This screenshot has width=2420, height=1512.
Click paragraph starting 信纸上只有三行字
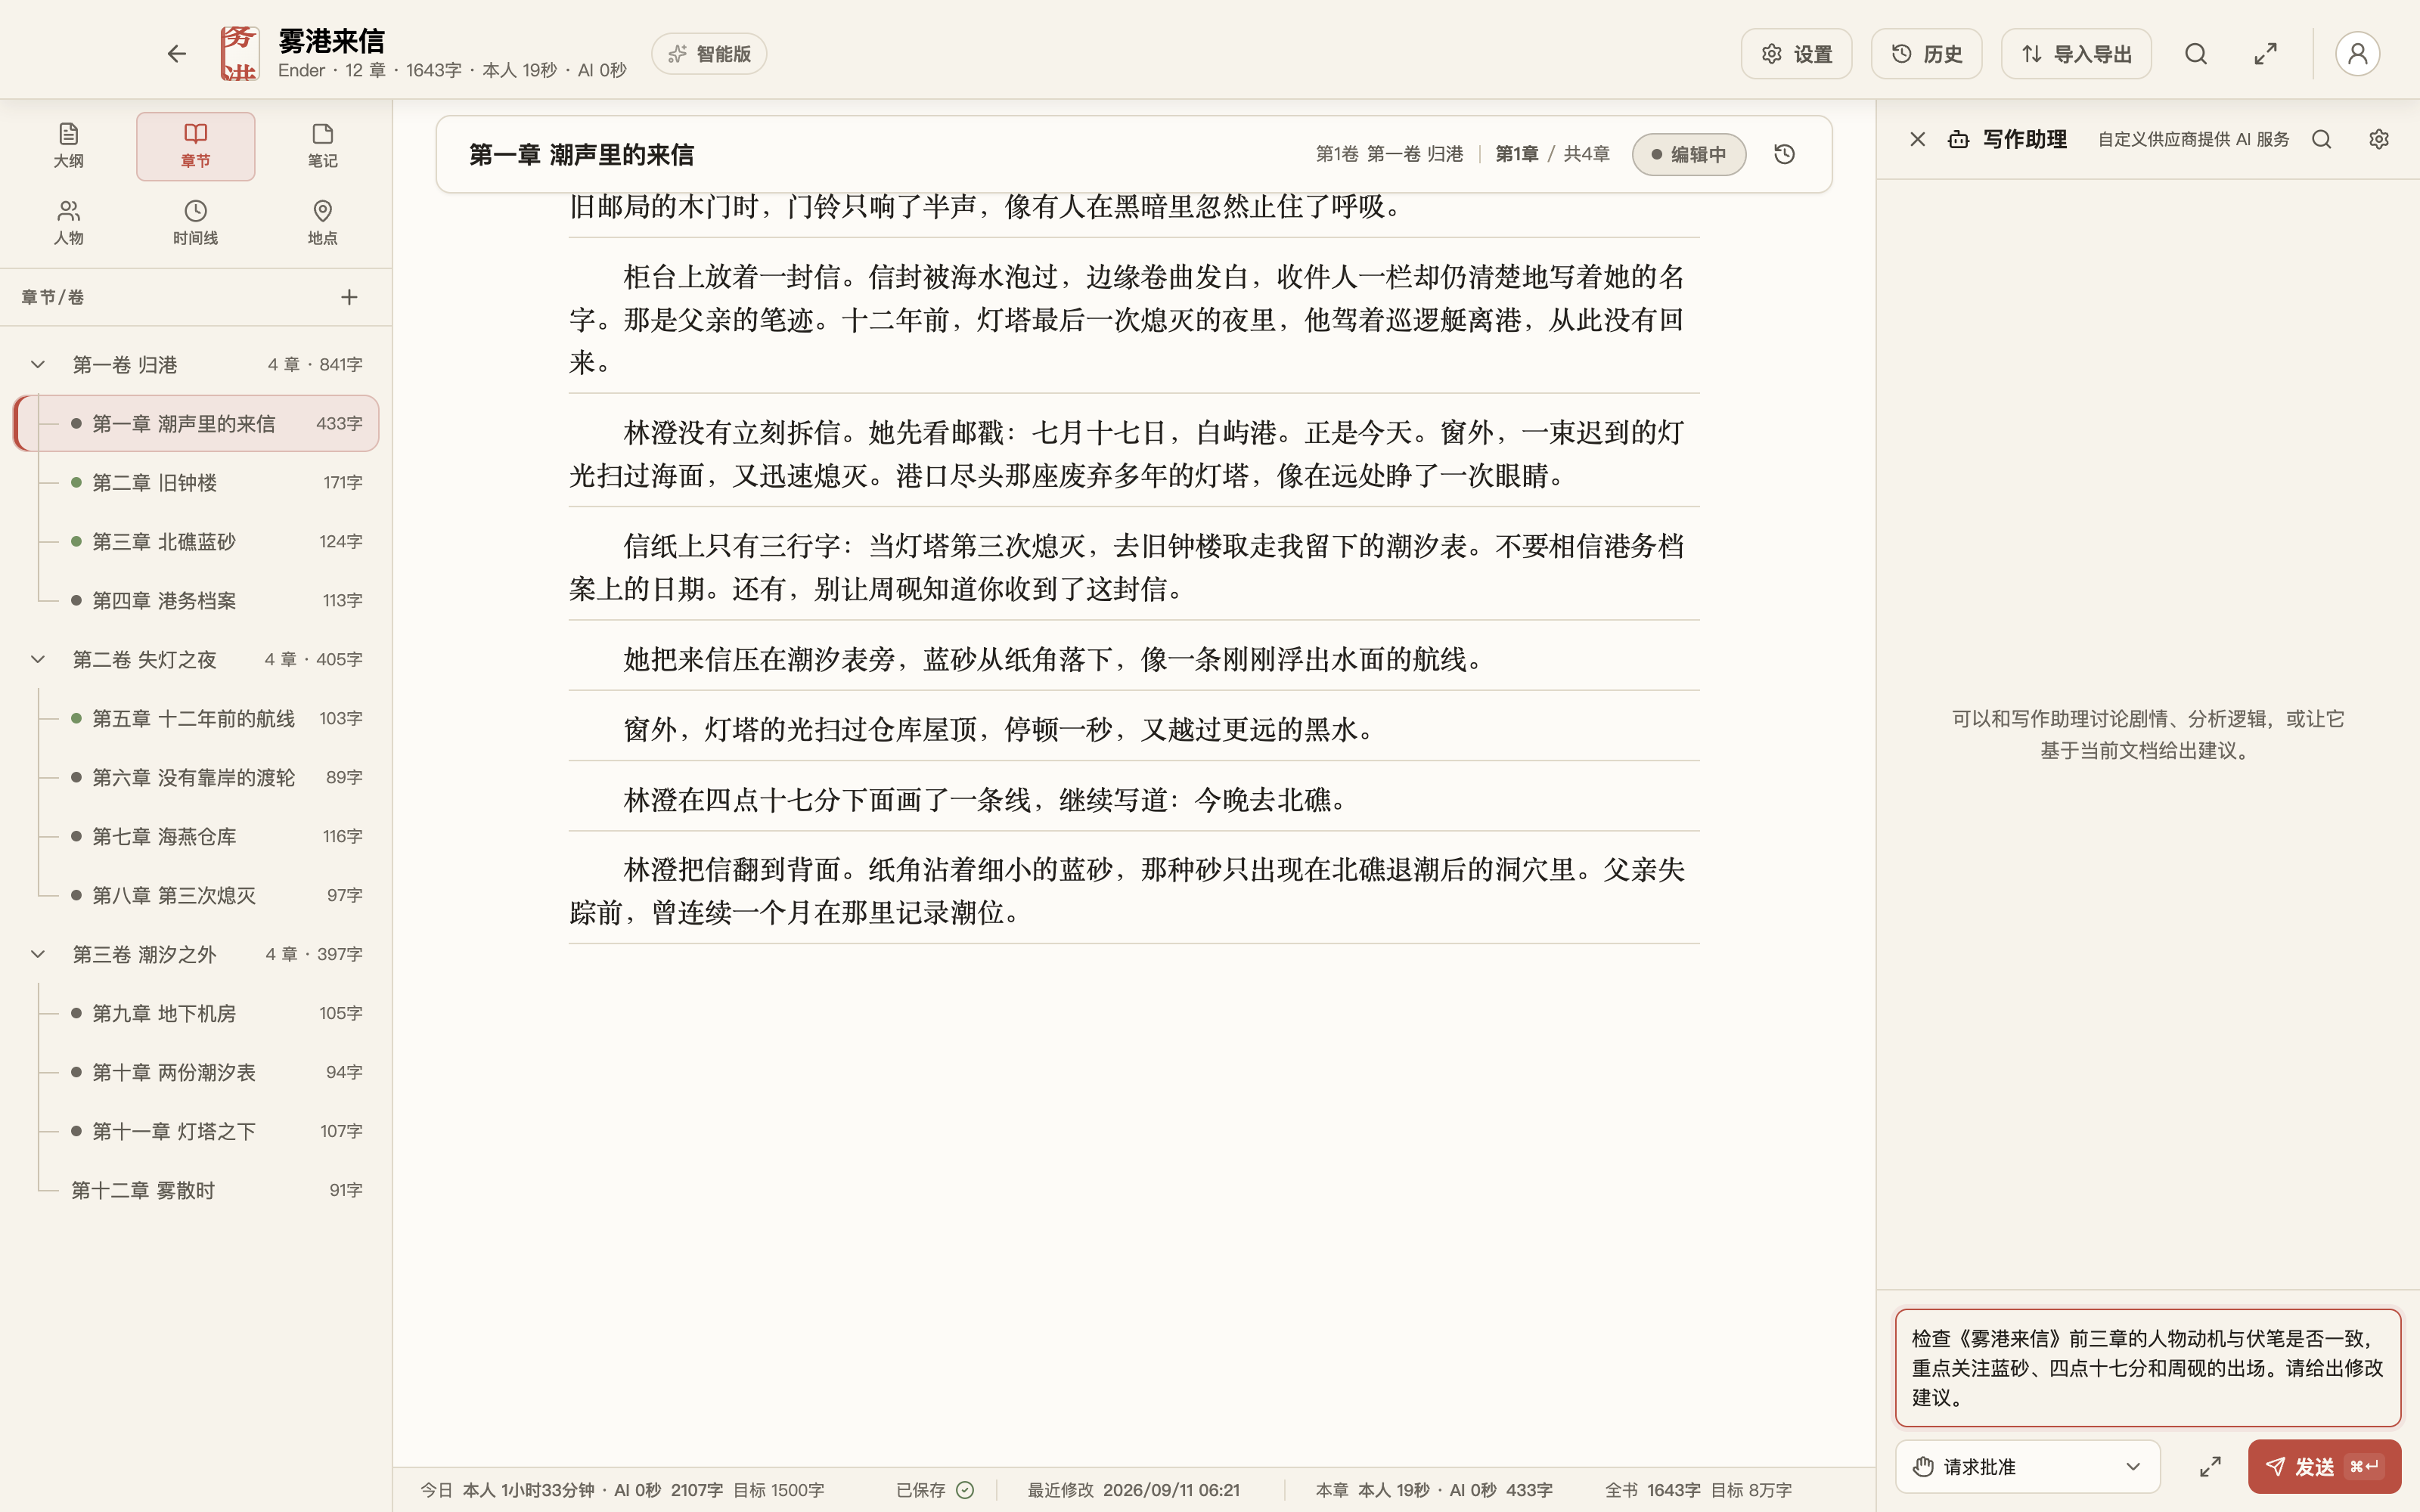coord(1134,568)
